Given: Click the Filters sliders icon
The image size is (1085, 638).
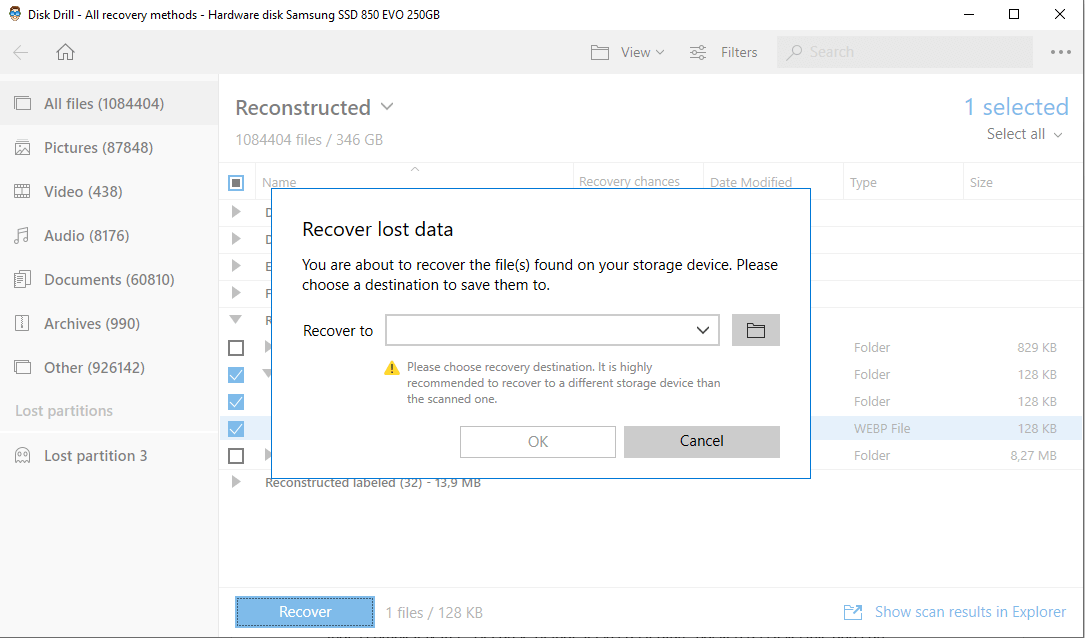Looking at the screenshot, I should 698,53.
